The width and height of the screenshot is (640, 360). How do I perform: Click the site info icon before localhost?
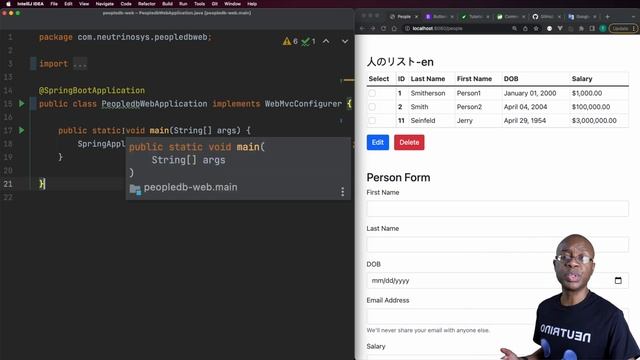point(407,29)
